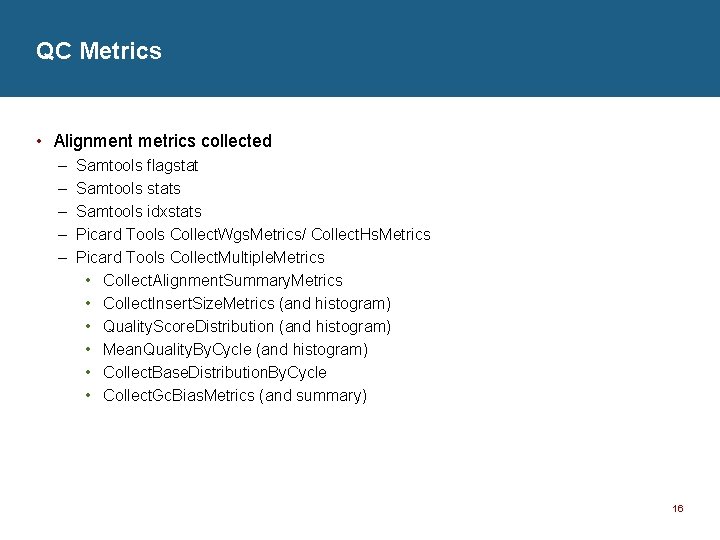This screenshot has height=540, width=720.
Task: Select the Alignment metrics collected heading
Action: point(163,141)
